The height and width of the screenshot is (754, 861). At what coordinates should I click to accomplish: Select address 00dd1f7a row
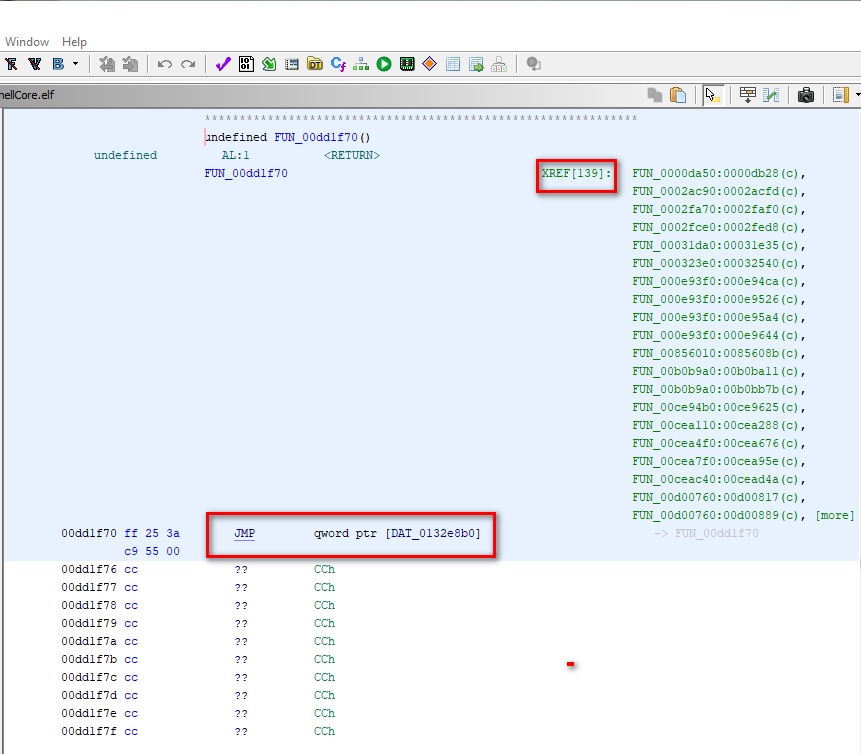89,641
